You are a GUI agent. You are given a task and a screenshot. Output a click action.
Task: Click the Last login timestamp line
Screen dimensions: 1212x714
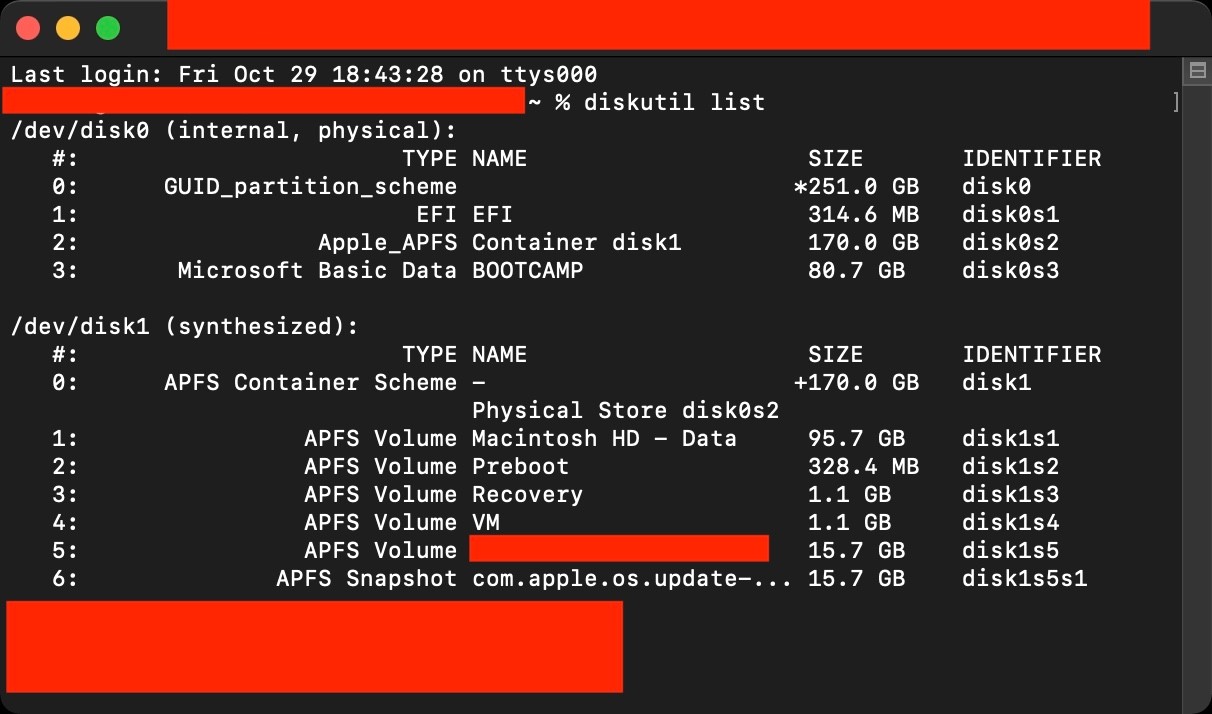click(304, 74)
